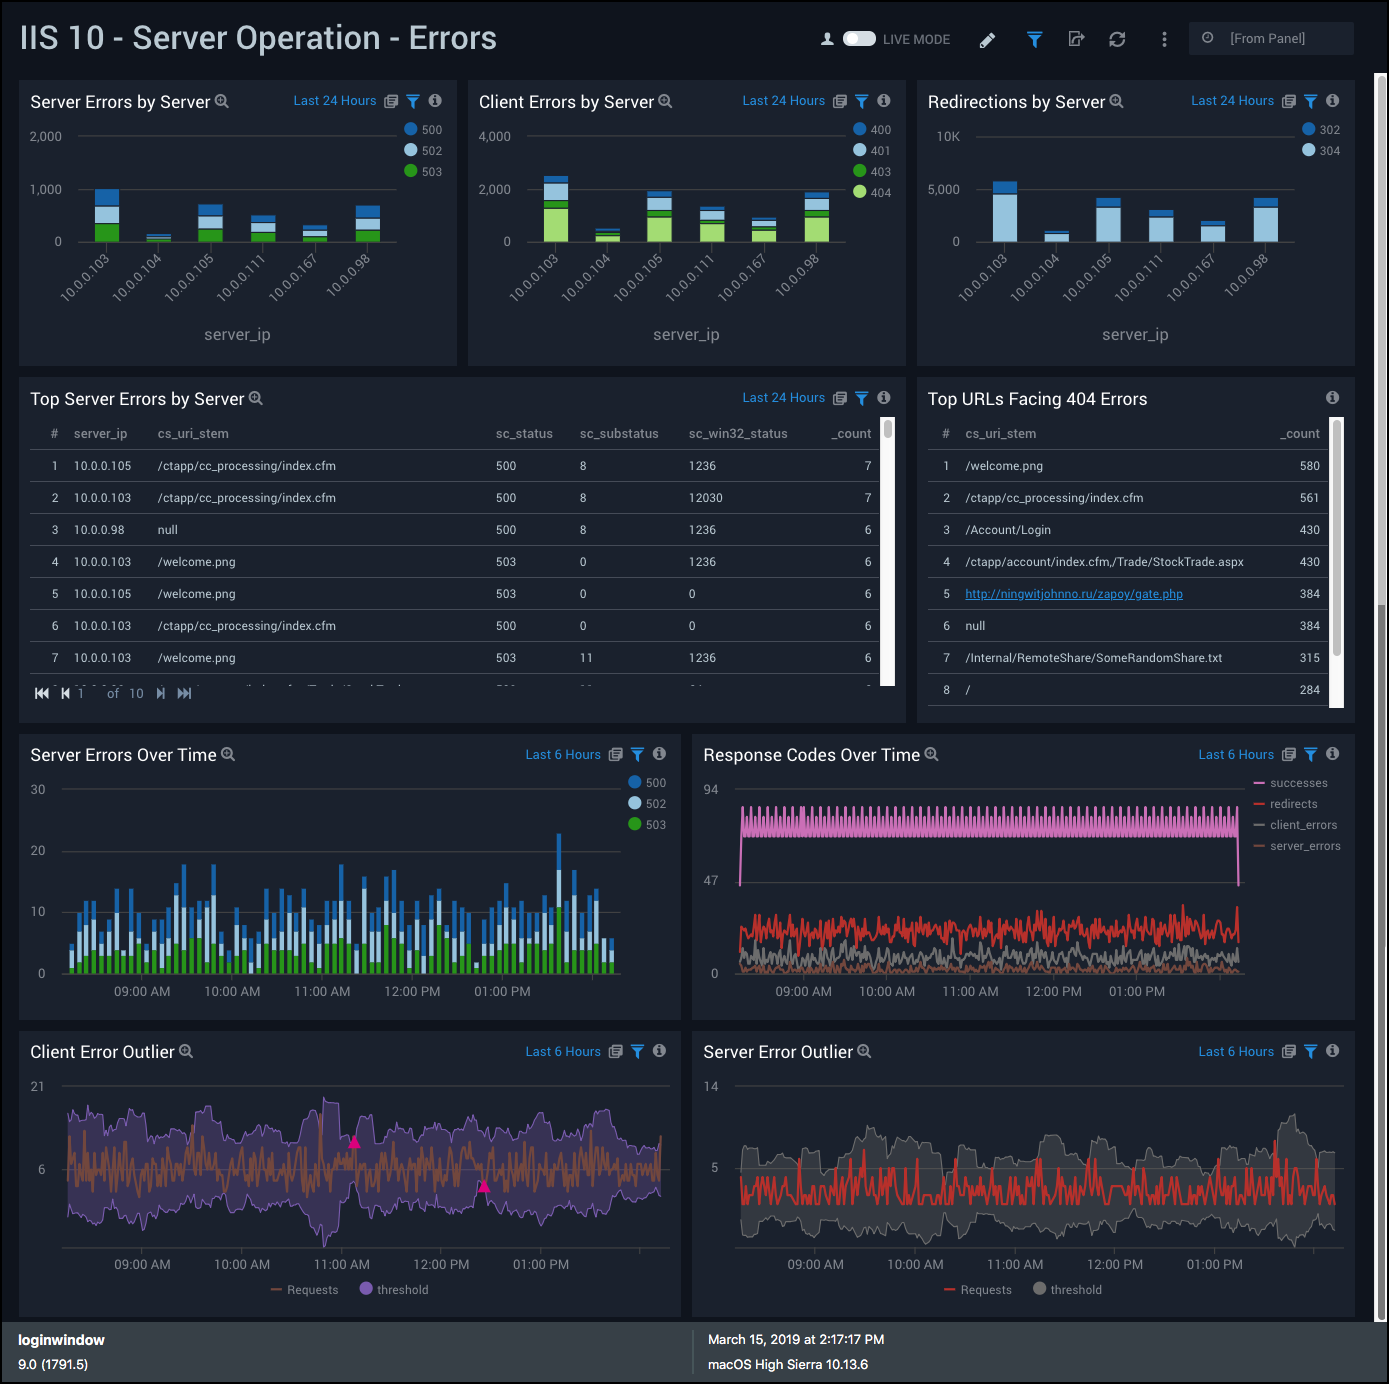Sort Top Server Errors table by sc_substatus

619,434
